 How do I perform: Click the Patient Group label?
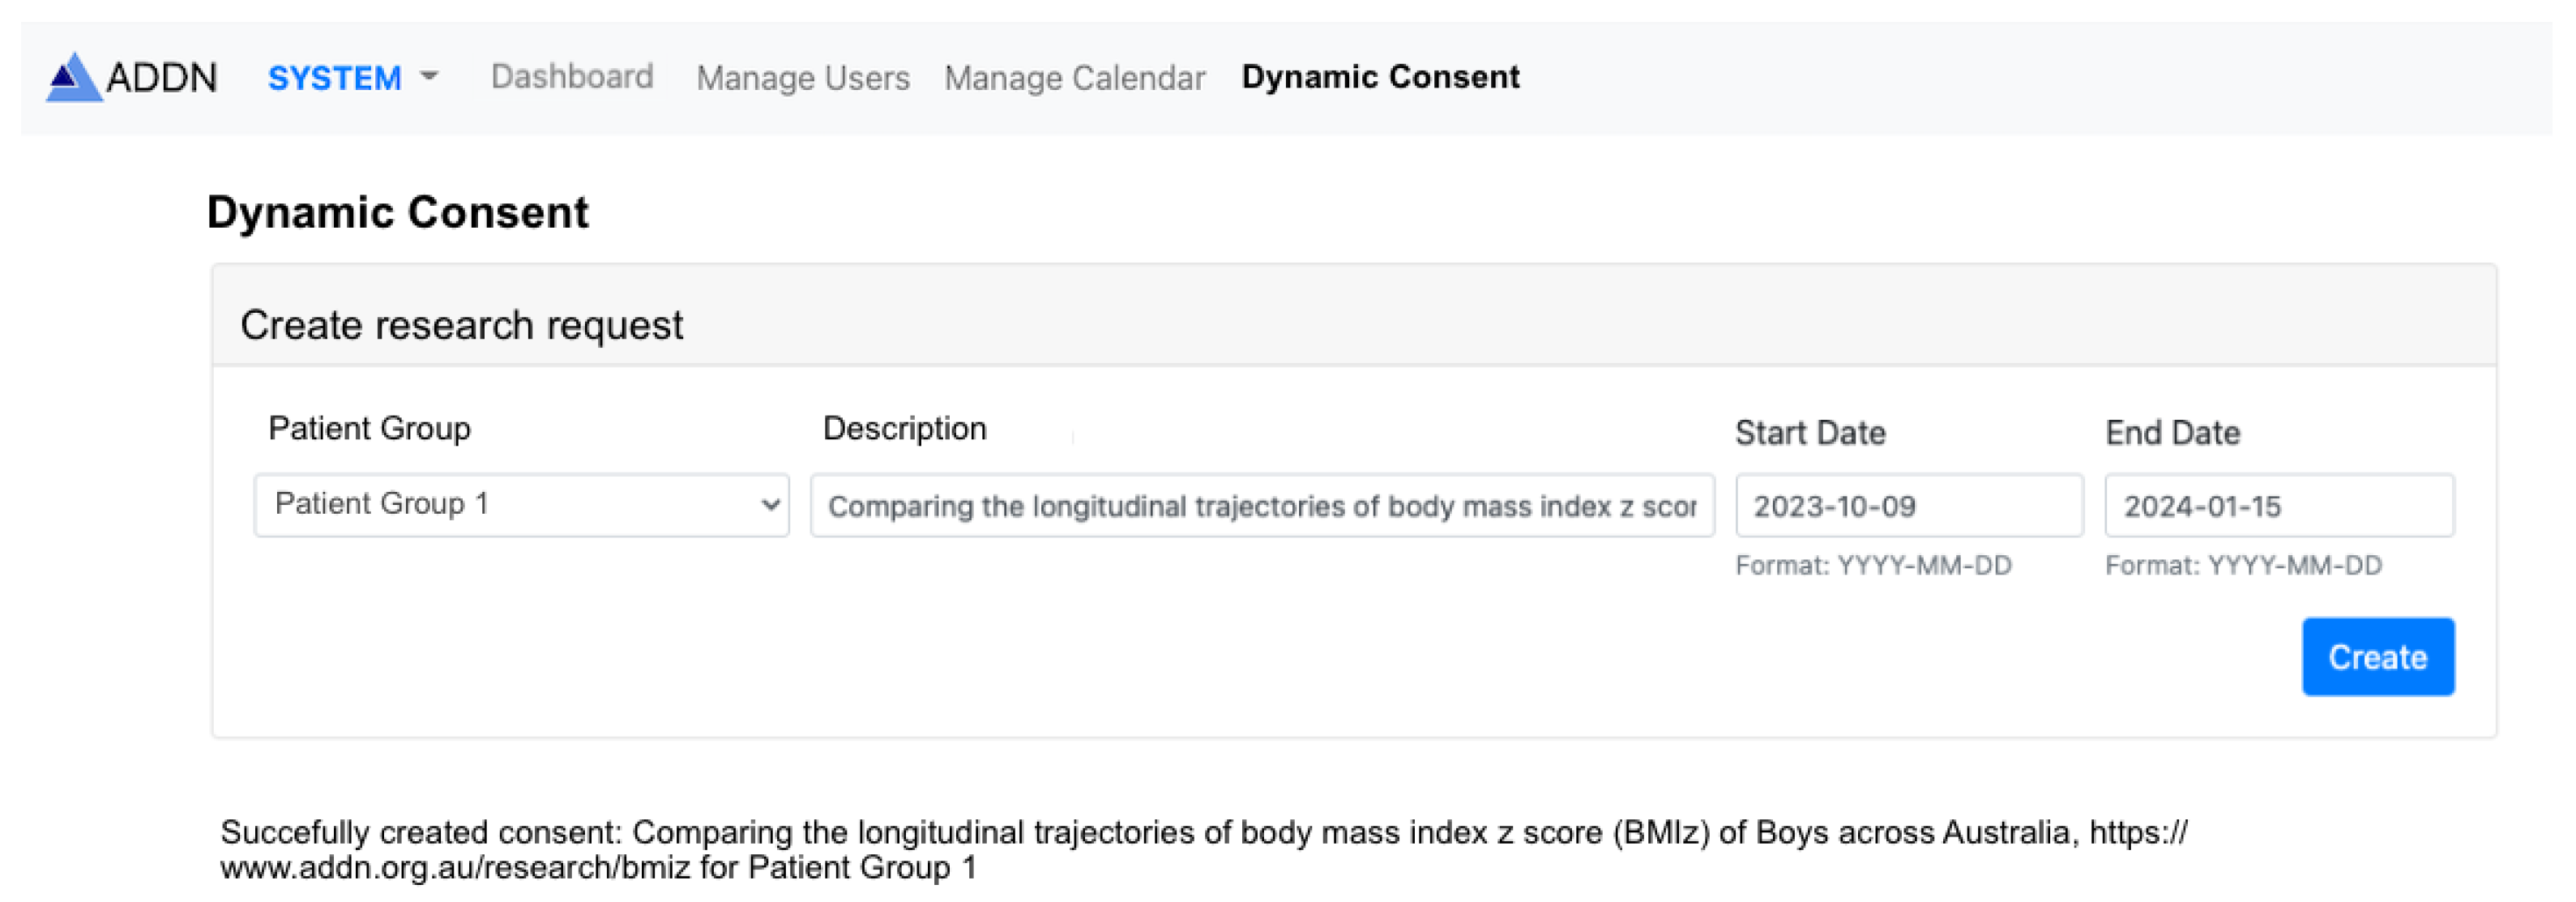click(x=369, y=429)
